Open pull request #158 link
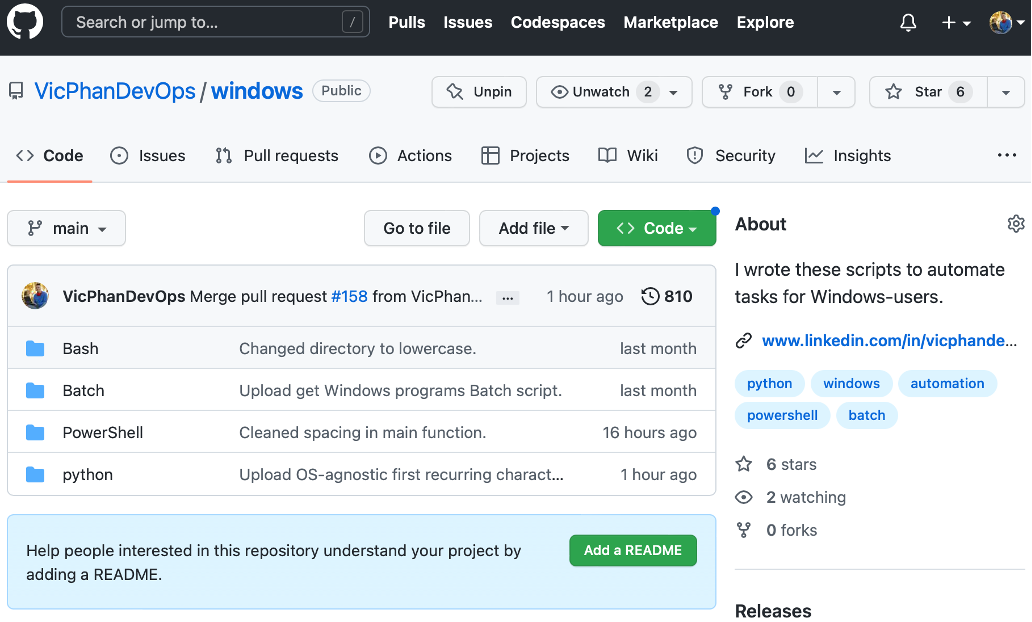The image size is (1032, 622). (349, 297)
